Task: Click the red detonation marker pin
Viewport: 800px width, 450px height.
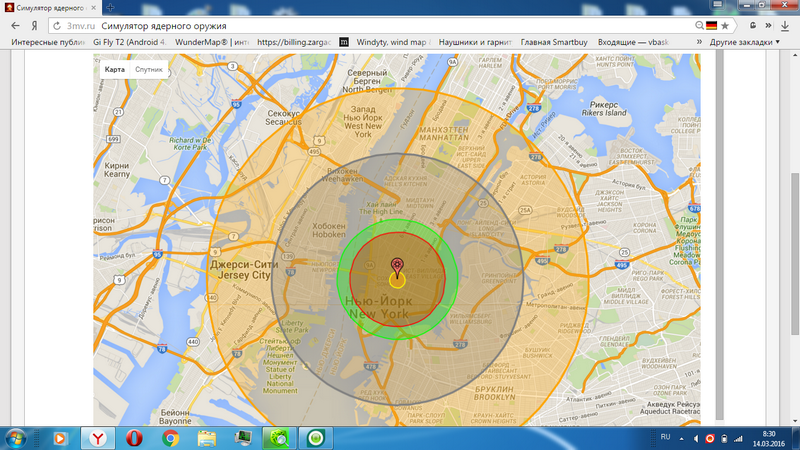Action: [x=397, y=267]
